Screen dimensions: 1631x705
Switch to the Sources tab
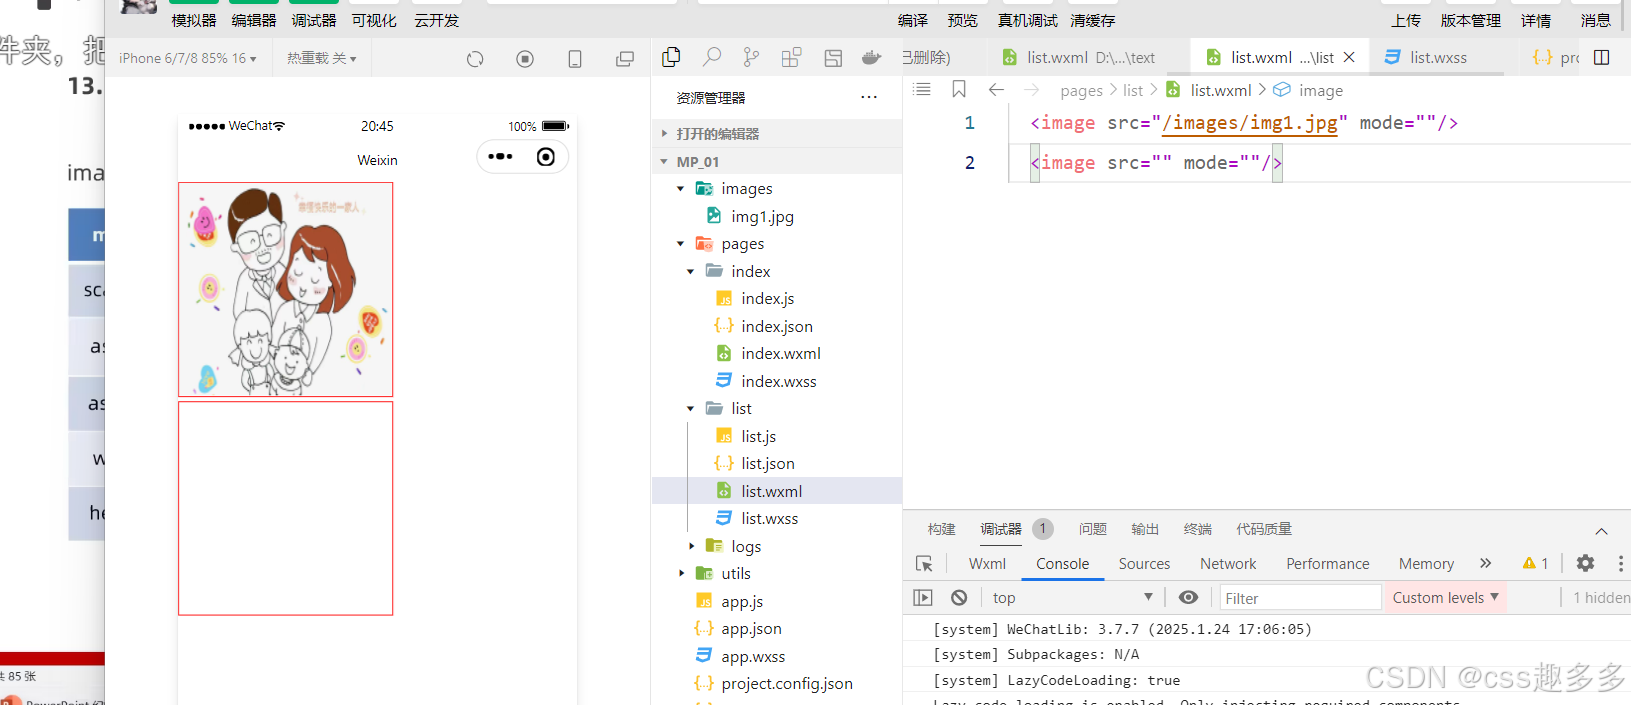tap(1144, 564)
